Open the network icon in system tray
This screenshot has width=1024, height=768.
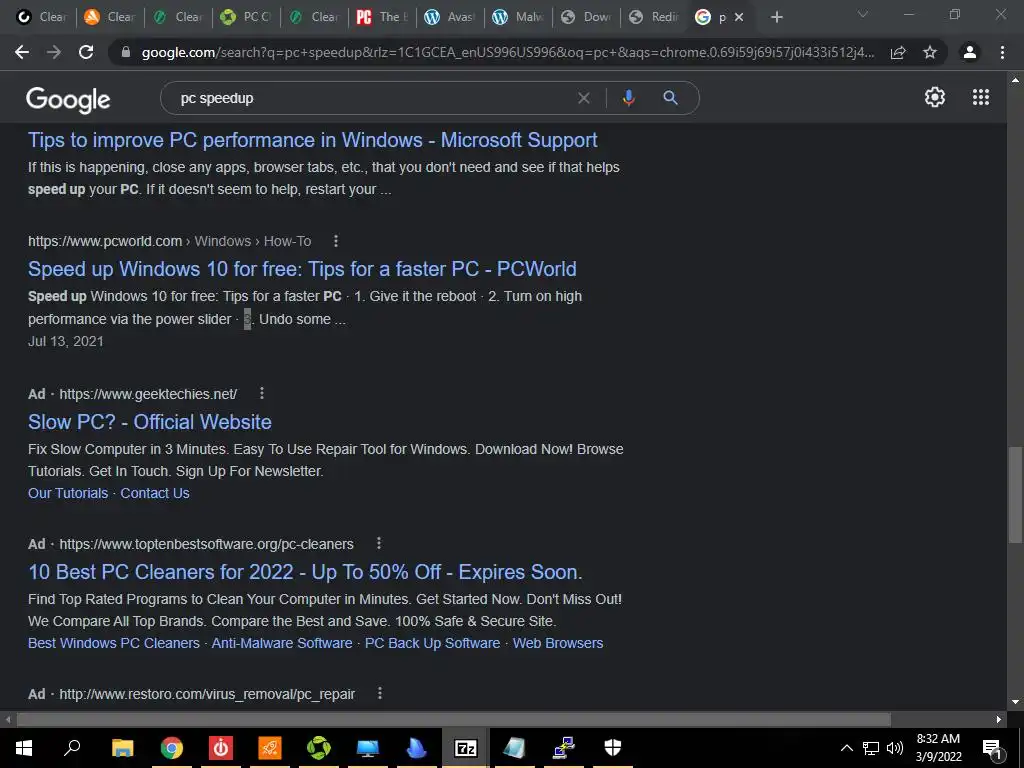(x=871, y=748)
